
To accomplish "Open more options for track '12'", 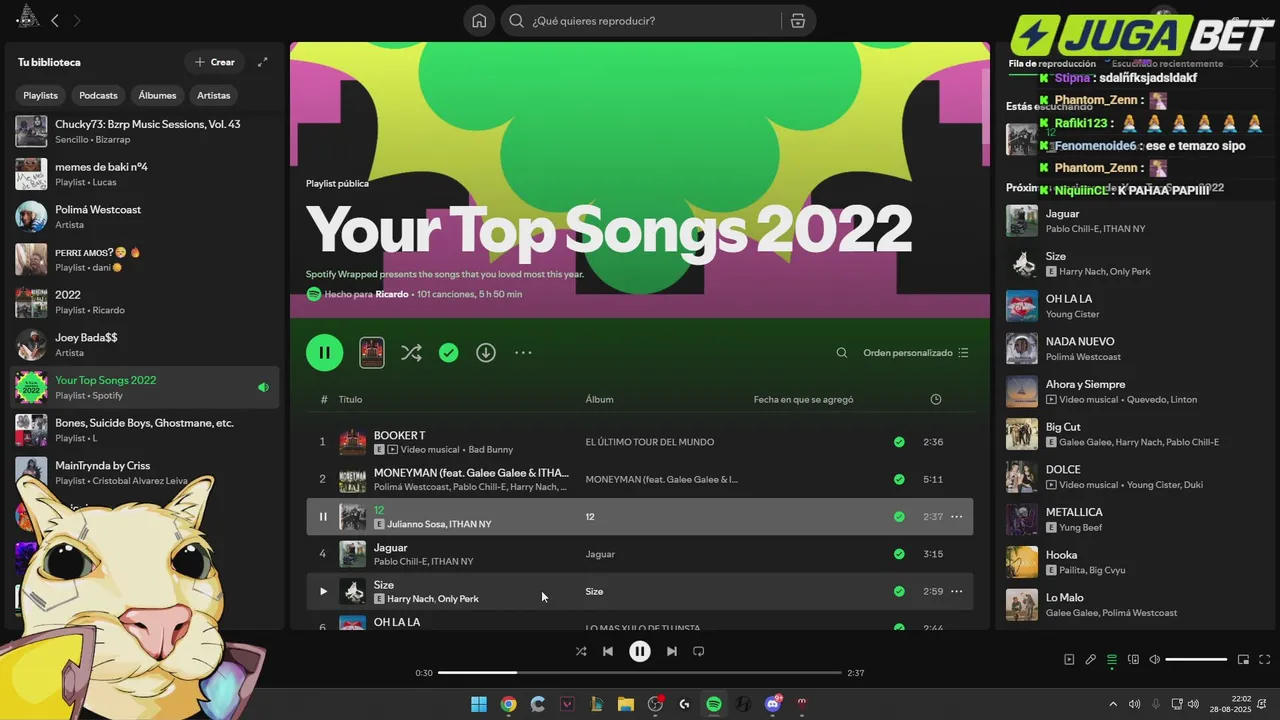I will tap(956, 517).
